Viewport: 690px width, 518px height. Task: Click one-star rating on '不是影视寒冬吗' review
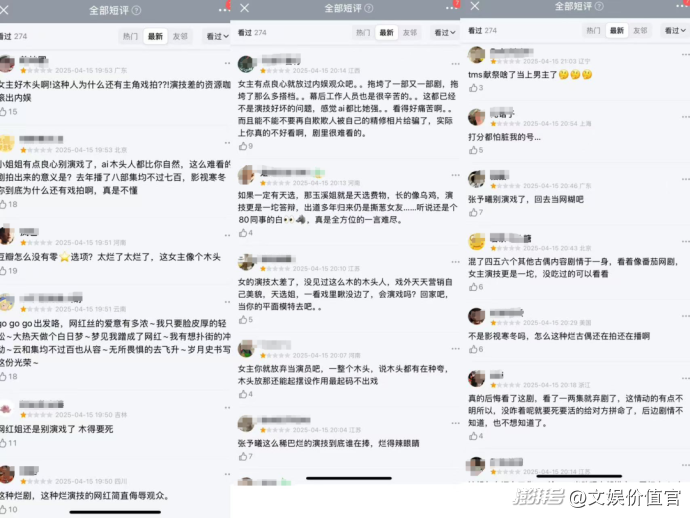click(x=493, y=323)
